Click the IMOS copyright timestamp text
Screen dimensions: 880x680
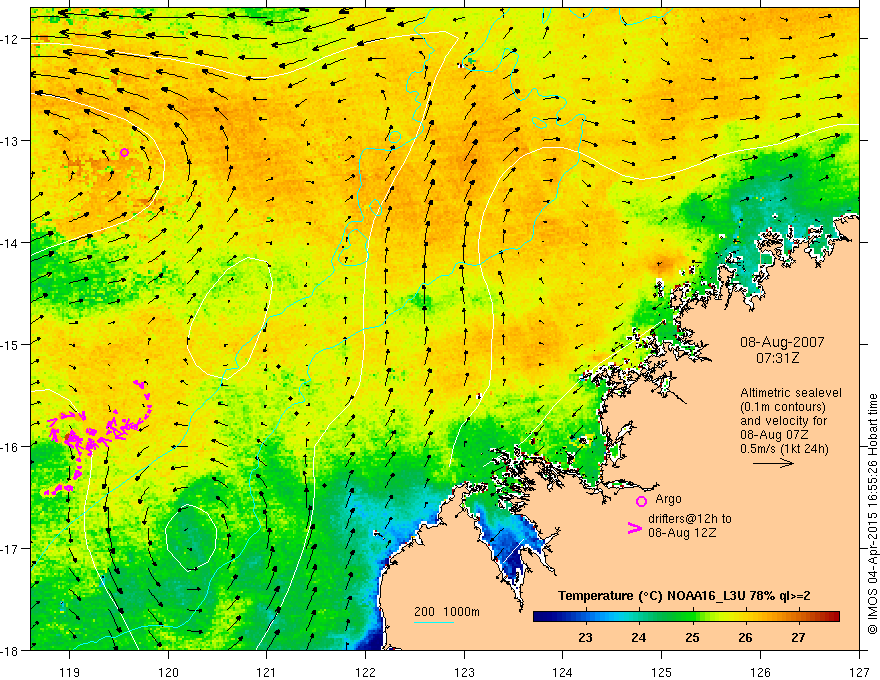click(x=872, y=514)
